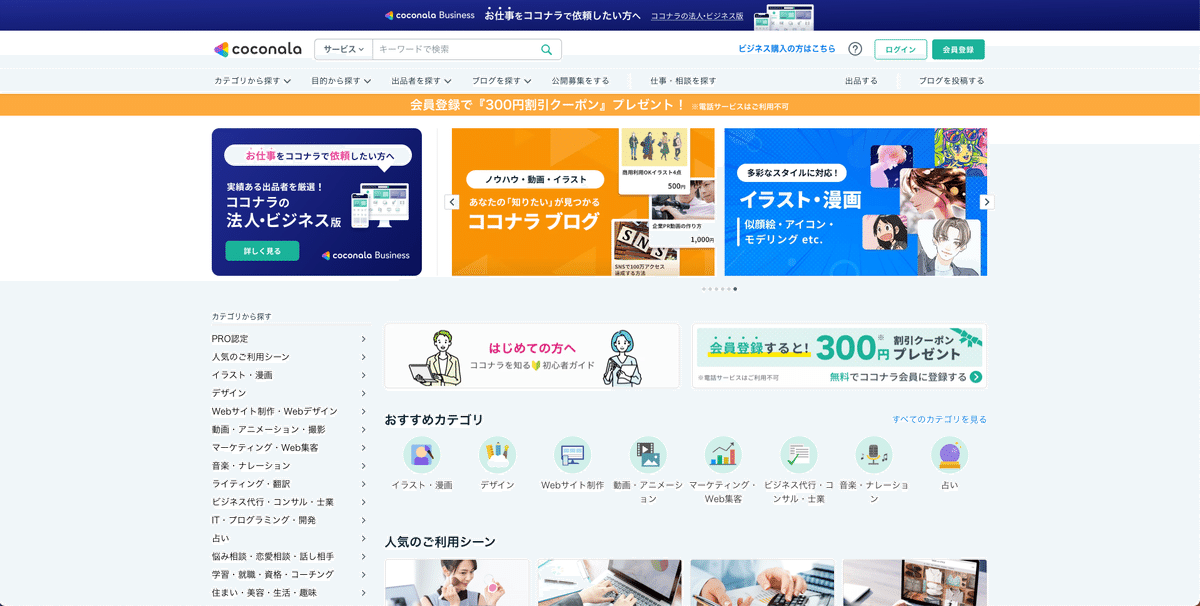Click the coconala logo
This screenshot has height=606, width=1200.
[259, 49]
